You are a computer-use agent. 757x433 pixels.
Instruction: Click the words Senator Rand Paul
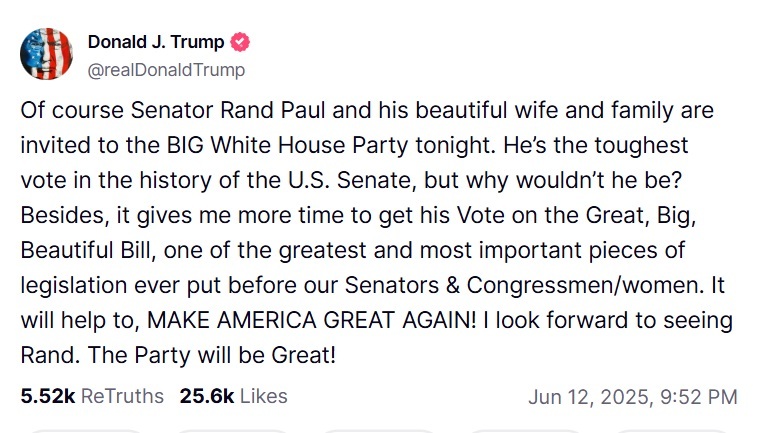(x=228, y=110)
